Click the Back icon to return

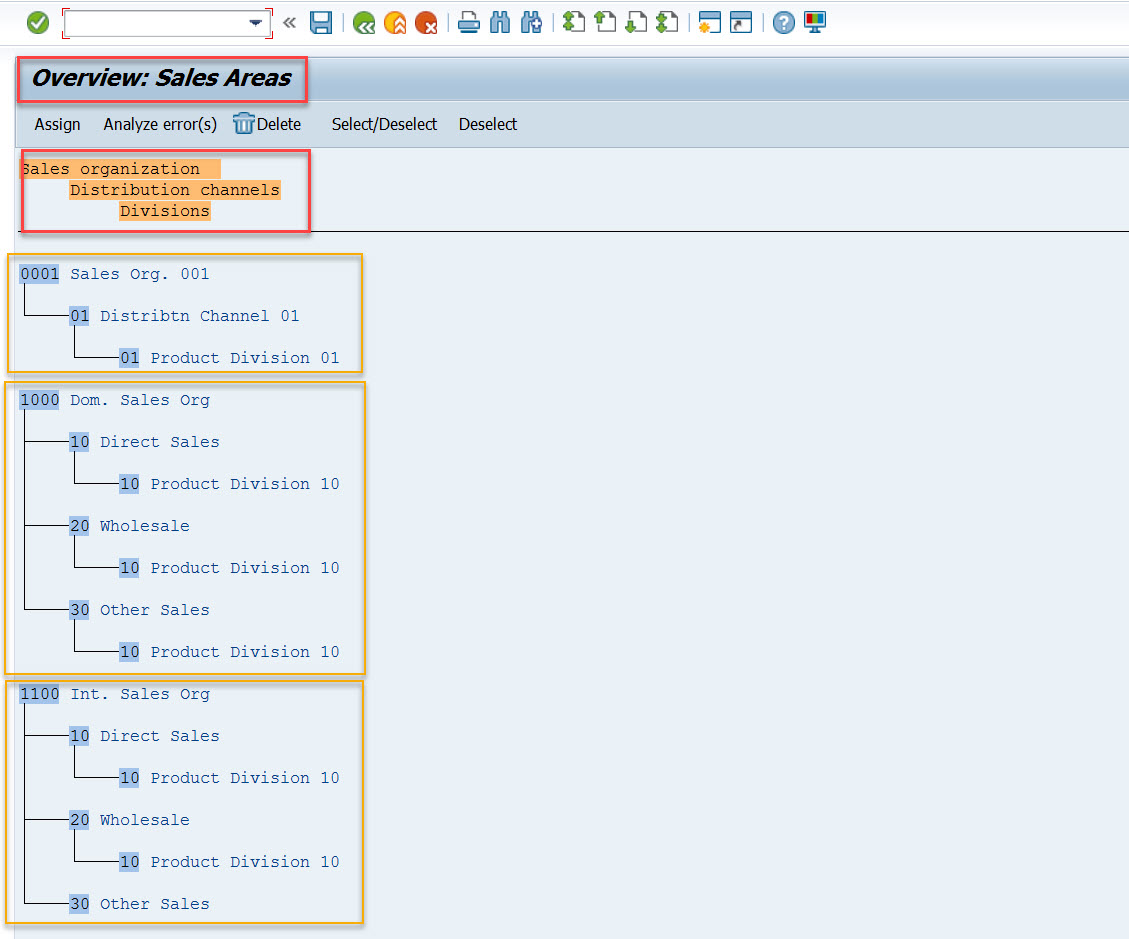point(363,22)
